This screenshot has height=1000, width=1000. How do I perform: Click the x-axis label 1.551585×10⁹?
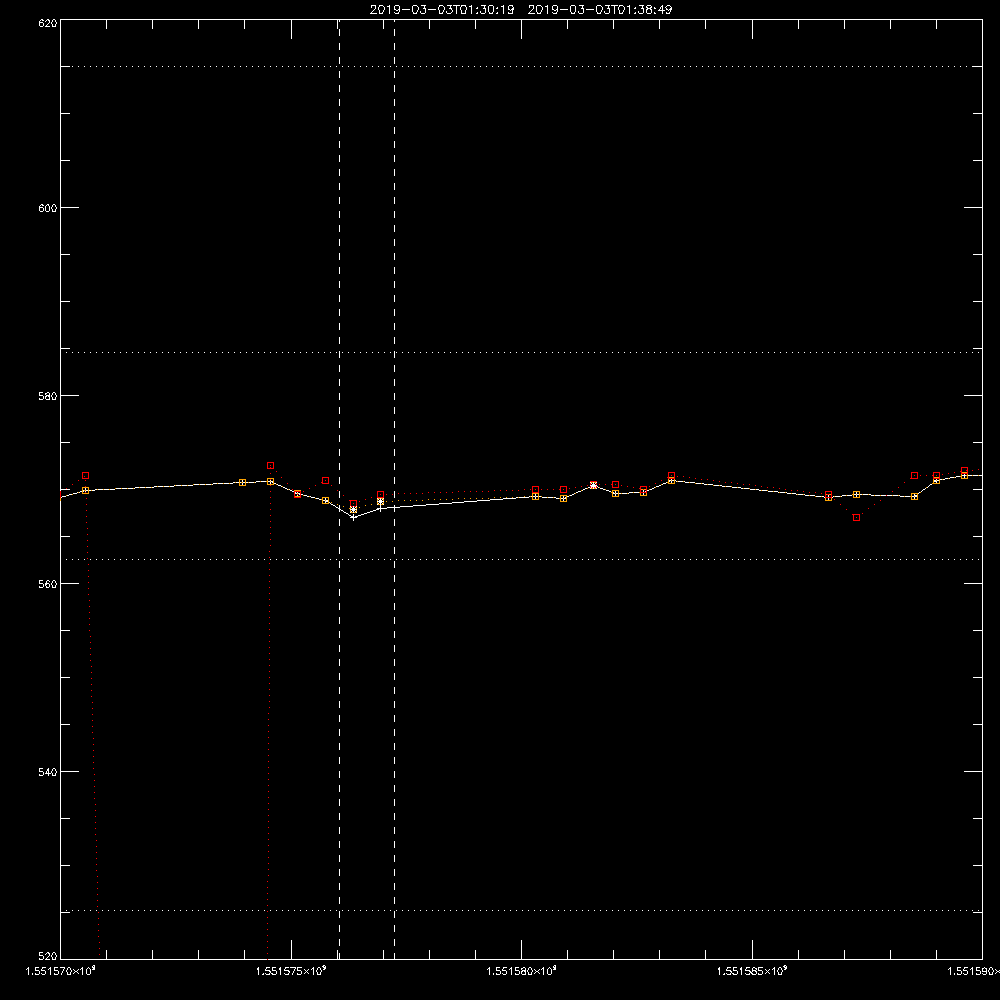(x=751, y=971)
